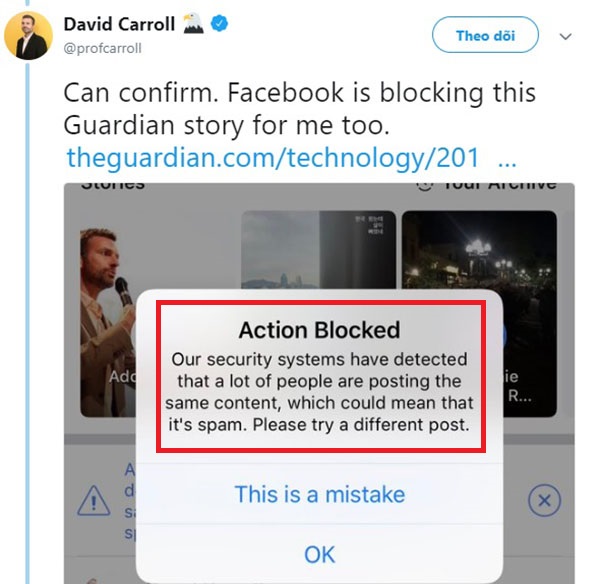Click the Action Blocked title text
This screenshot has height=584, width=600.
coord(320,330)
